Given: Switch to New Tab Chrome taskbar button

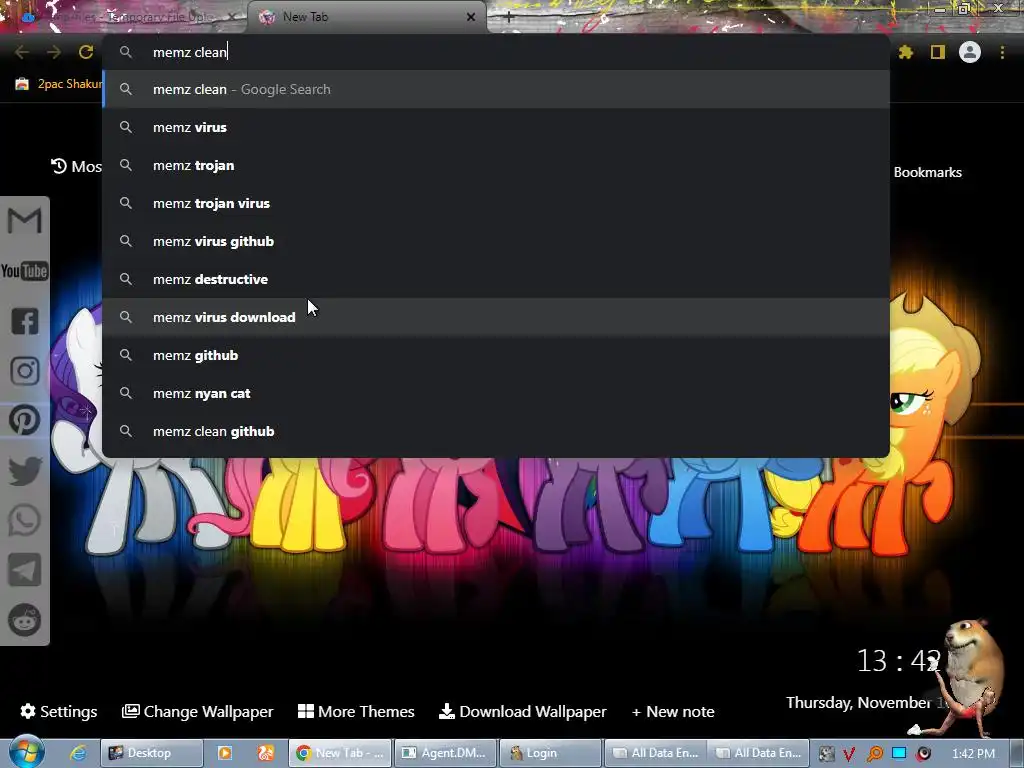Looking at the screenshot, I should click(340, 753).
